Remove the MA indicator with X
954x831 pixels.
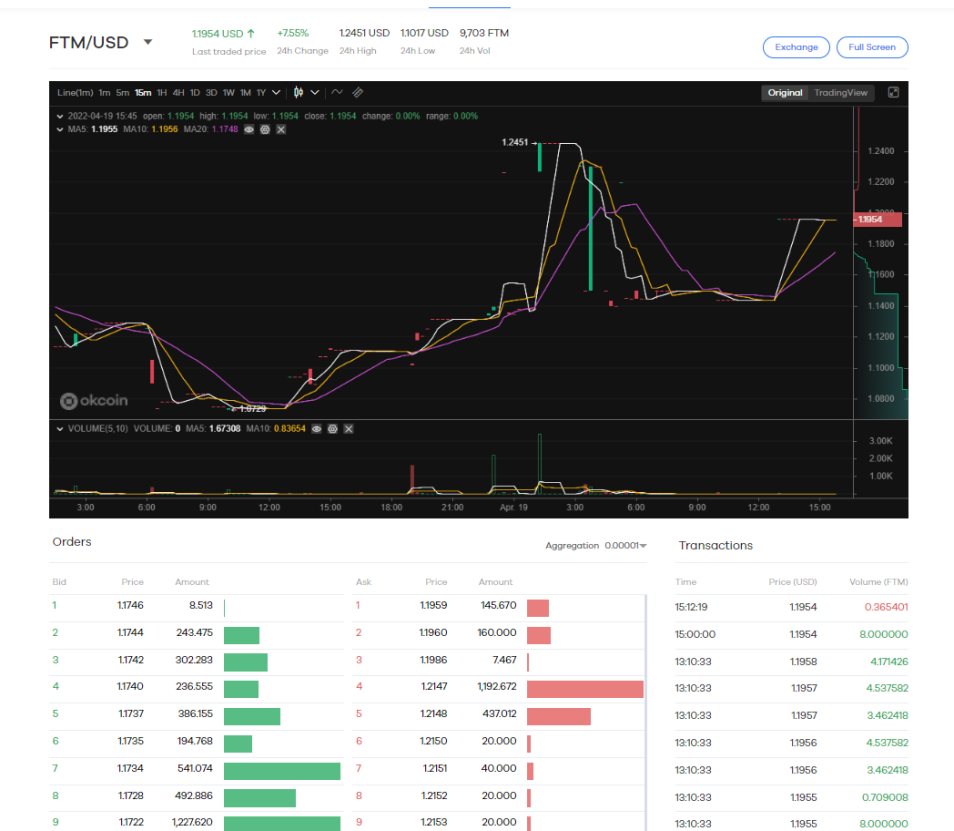pos(281,130)
